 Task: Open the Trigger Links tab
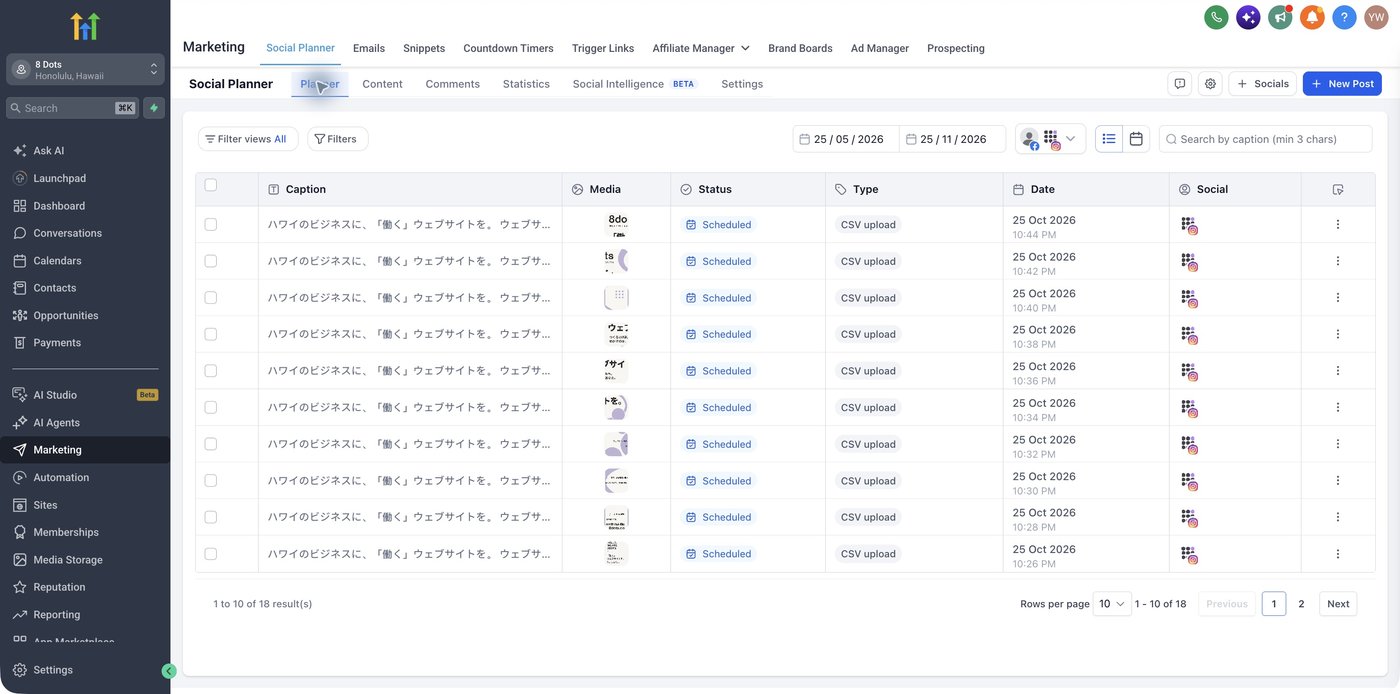tap(603, 48)
